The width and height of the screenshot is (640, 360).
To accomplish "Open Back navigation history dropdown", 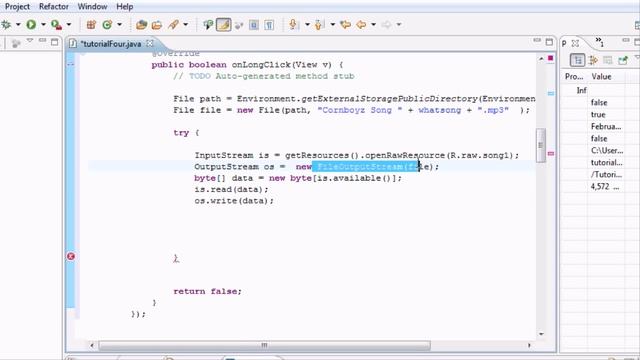I will 373,25.
